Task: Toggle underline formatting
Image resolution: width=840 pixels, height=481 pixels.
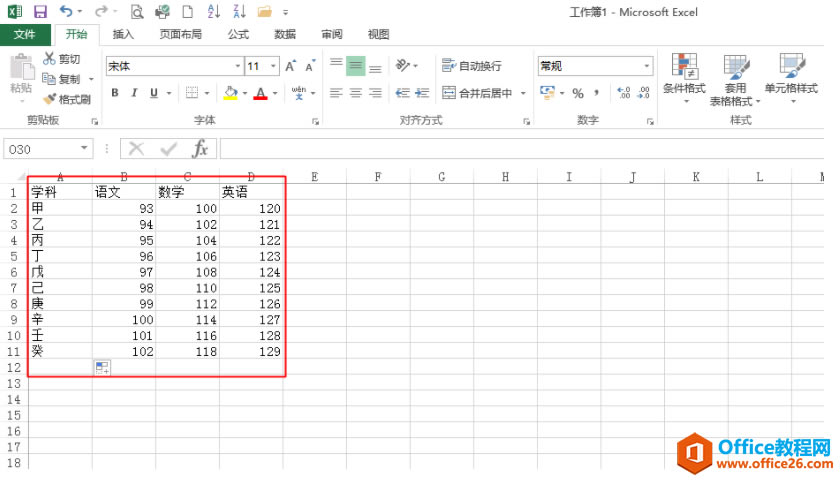Action: pyautogui.click(x=154, y=93)
